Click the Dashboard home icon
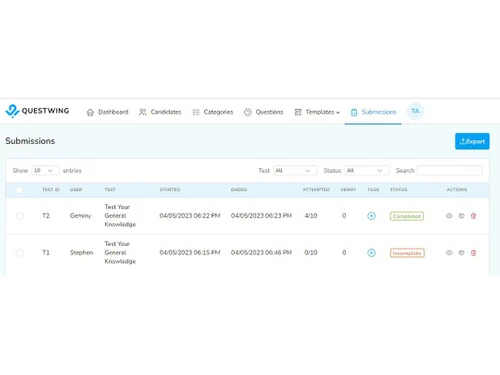Screen dimensions: 500x375 click(x=90, y=112)
